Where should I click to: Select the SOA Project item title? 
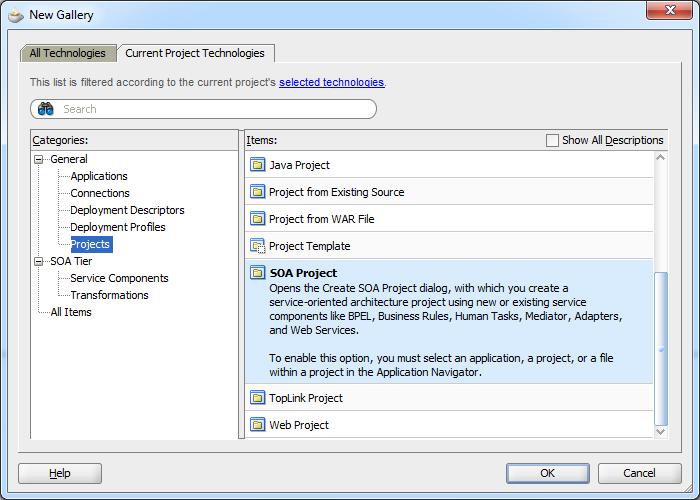click(303, 273)
